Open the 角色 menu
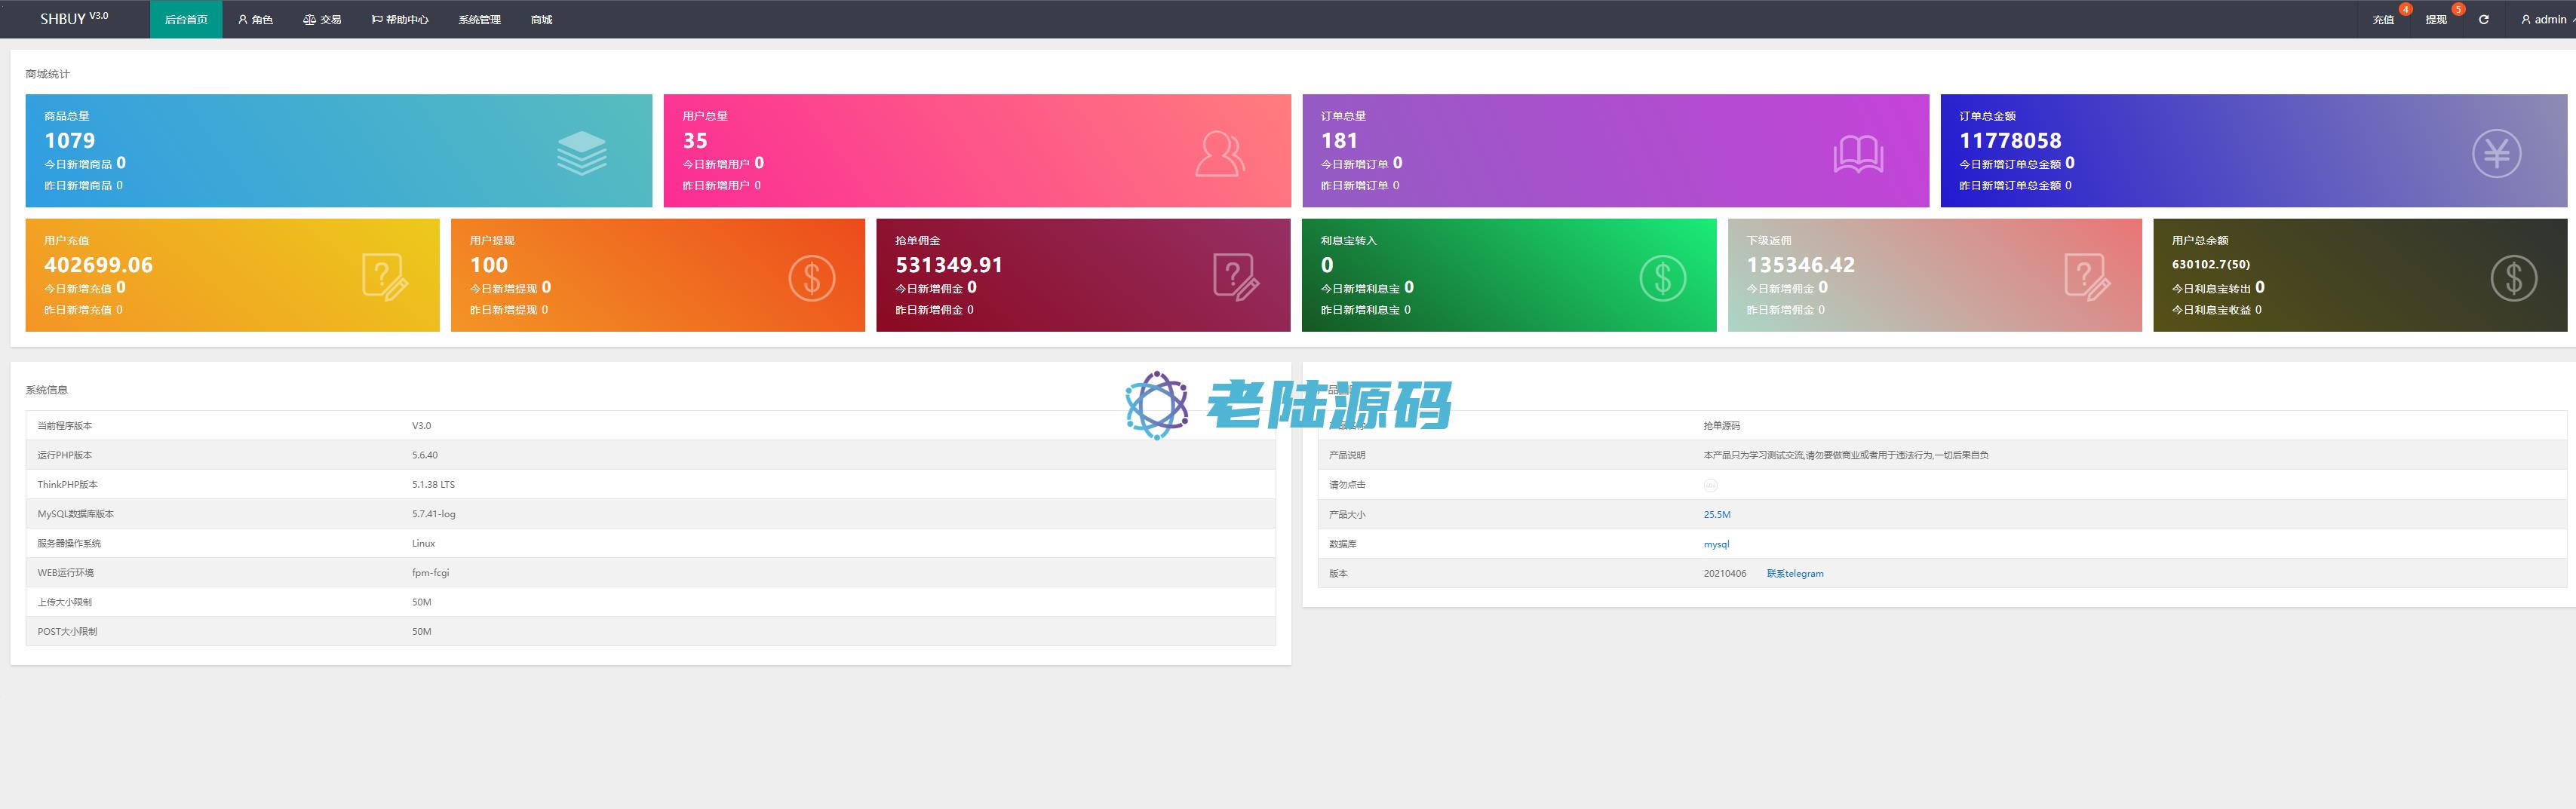Screen dimensions: 2576x809 coord(256,20)
